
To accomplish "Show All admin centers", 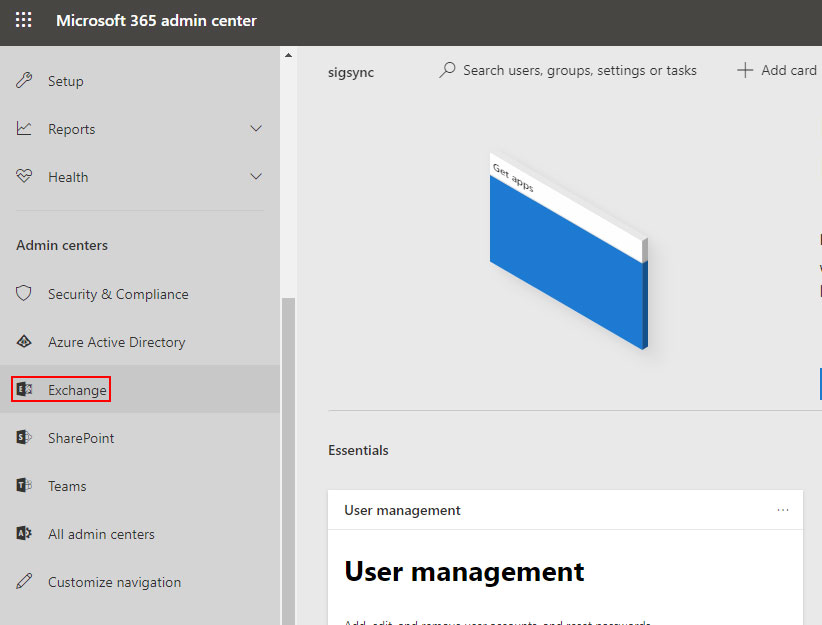I will 140,534.
